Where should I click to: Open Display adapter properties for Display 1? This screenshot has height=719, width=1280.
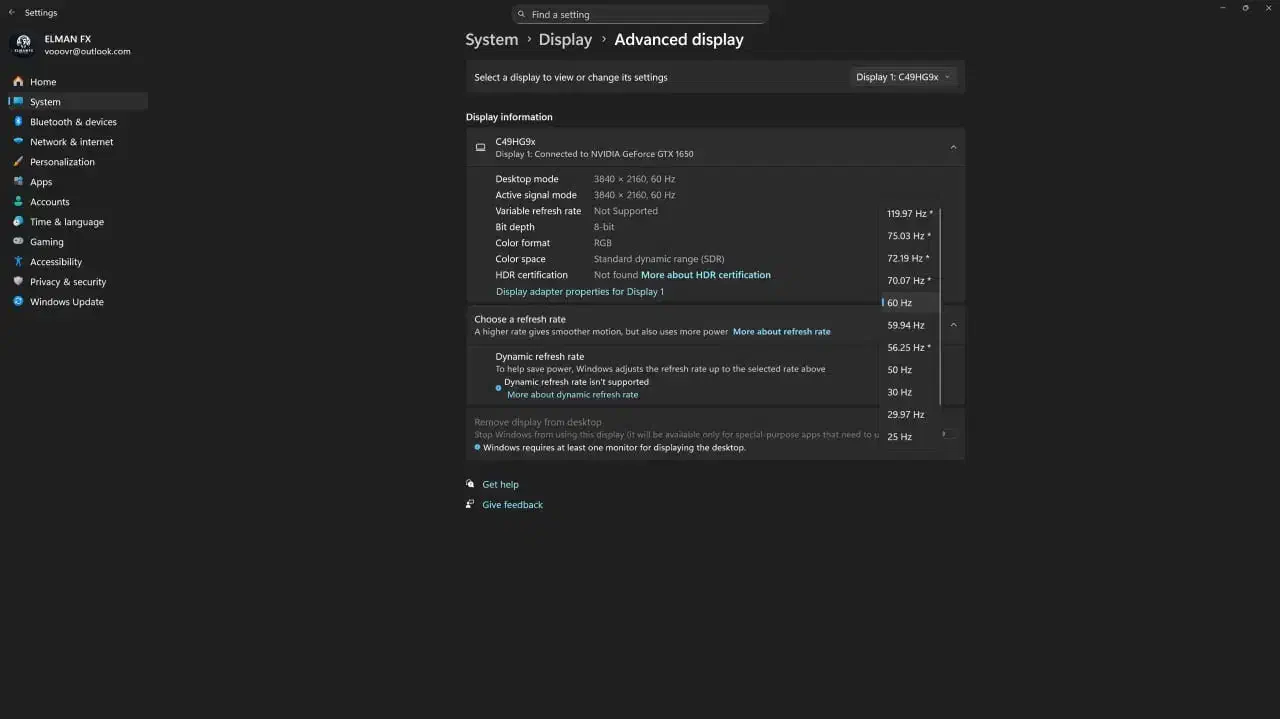coord(579,292)
